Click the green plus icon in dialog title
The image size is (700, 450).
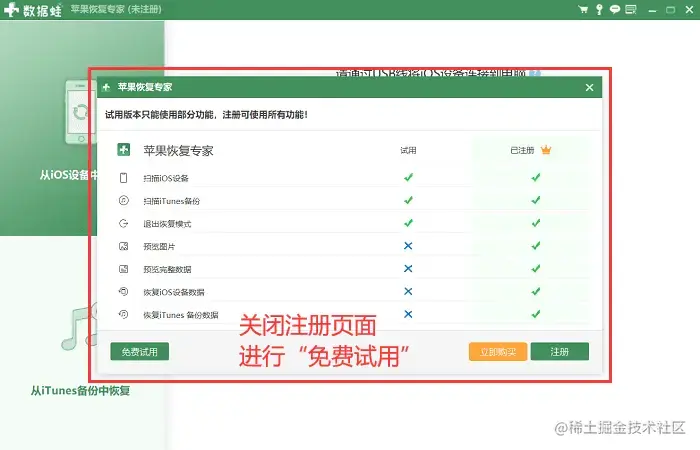(106, 87)
